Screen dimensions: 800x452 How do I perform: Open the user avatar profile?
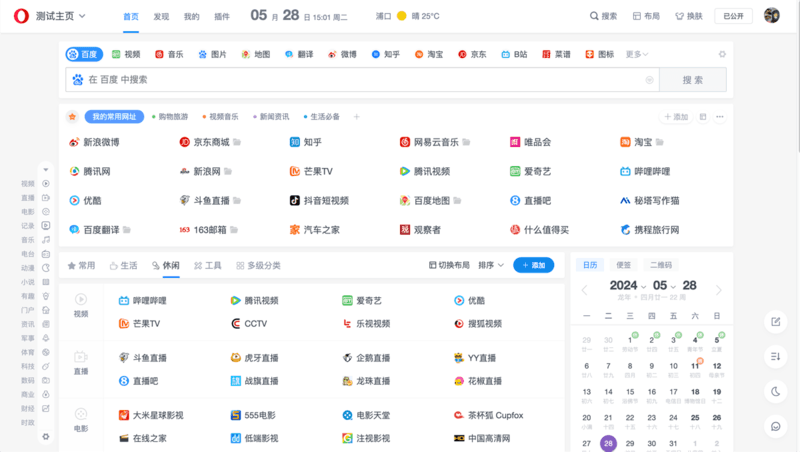[771, 16]
